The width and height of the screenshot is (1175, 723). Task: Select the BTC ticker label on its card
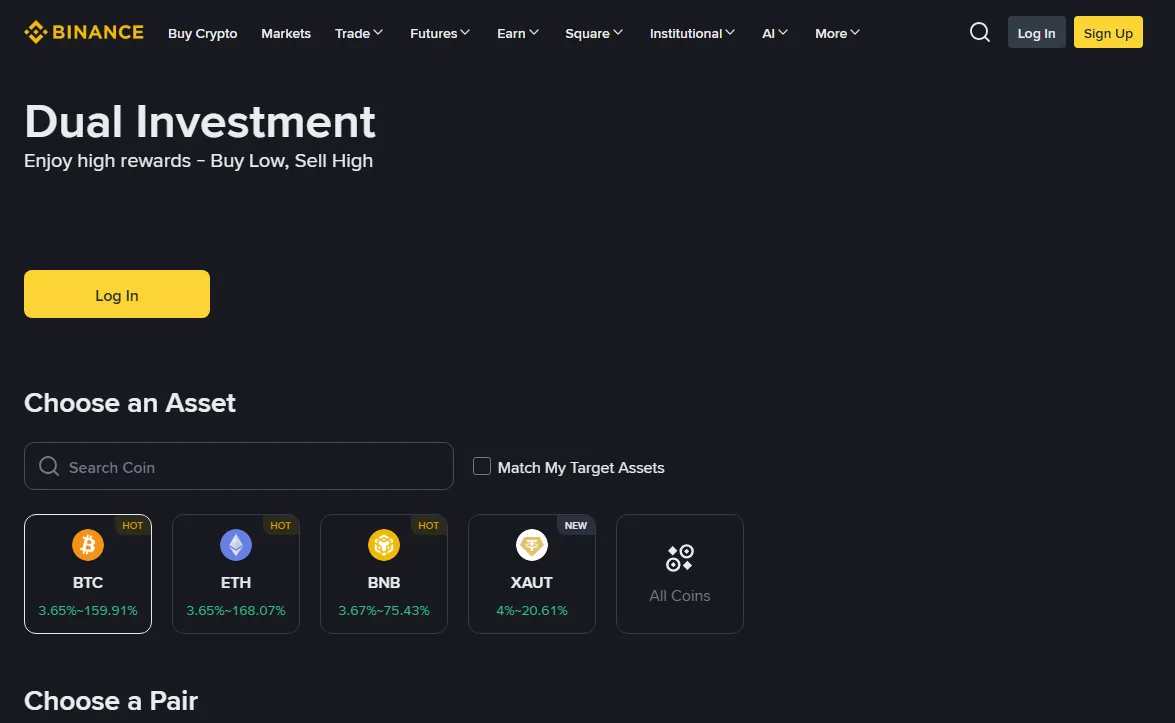point(88,582)
